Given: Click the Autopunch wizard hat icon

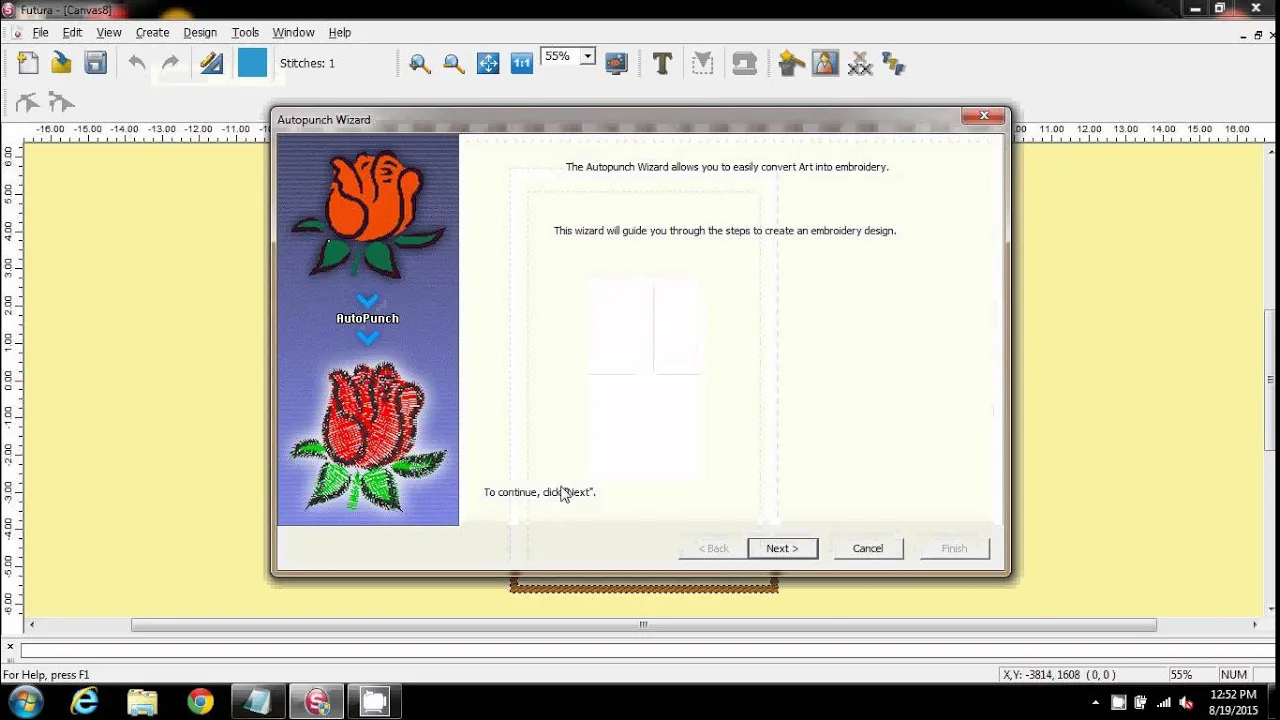Looking at the screenshot, I should 791,64.
